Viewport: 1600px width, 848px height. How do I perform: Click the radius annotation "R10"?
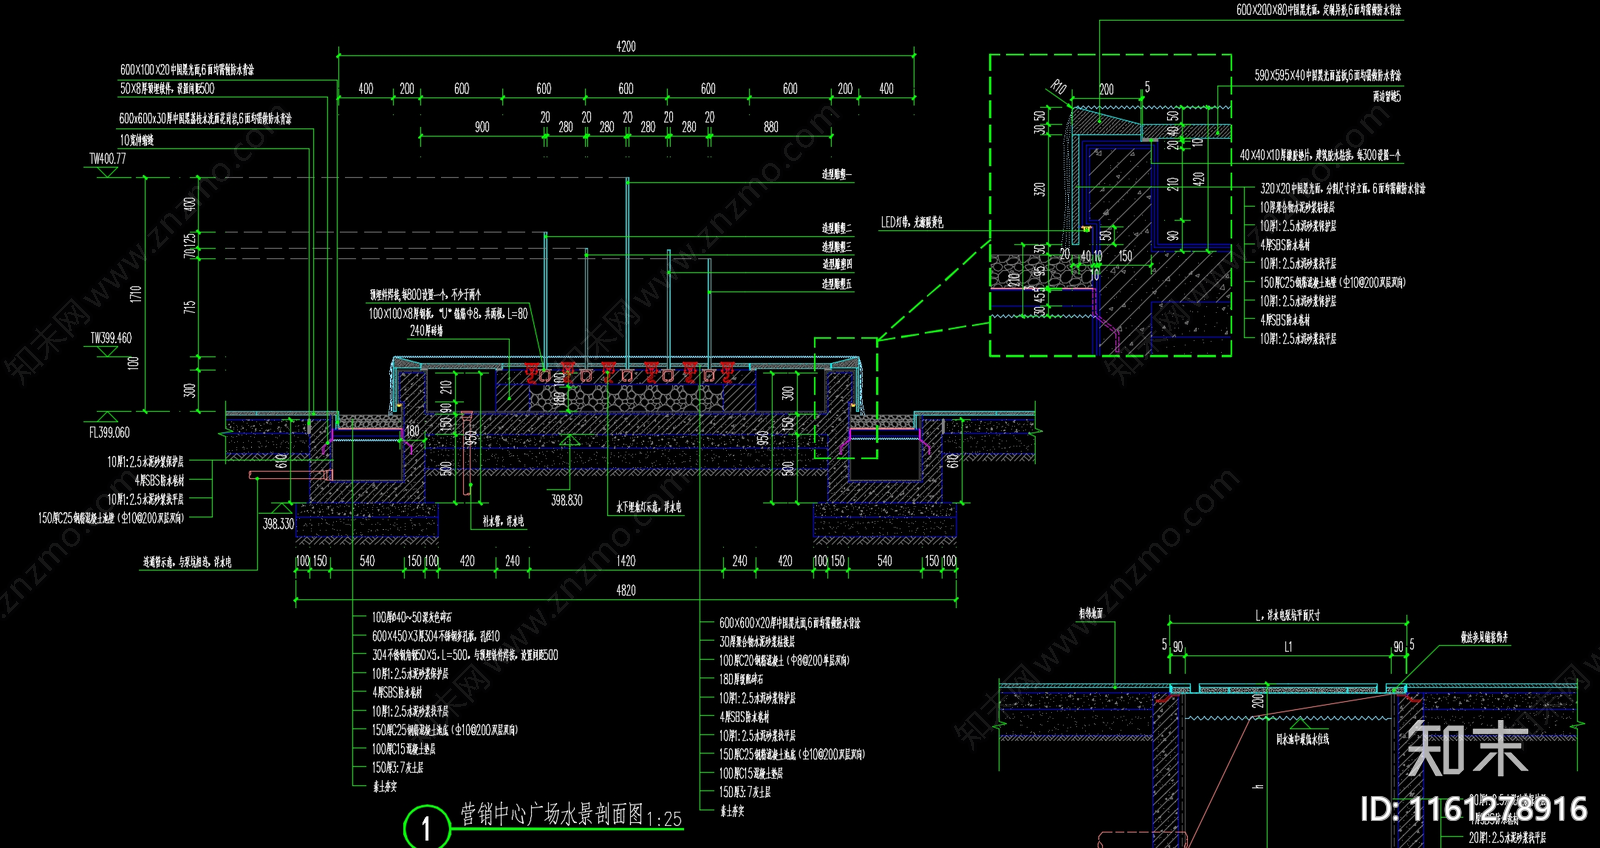pos(1059,88)
